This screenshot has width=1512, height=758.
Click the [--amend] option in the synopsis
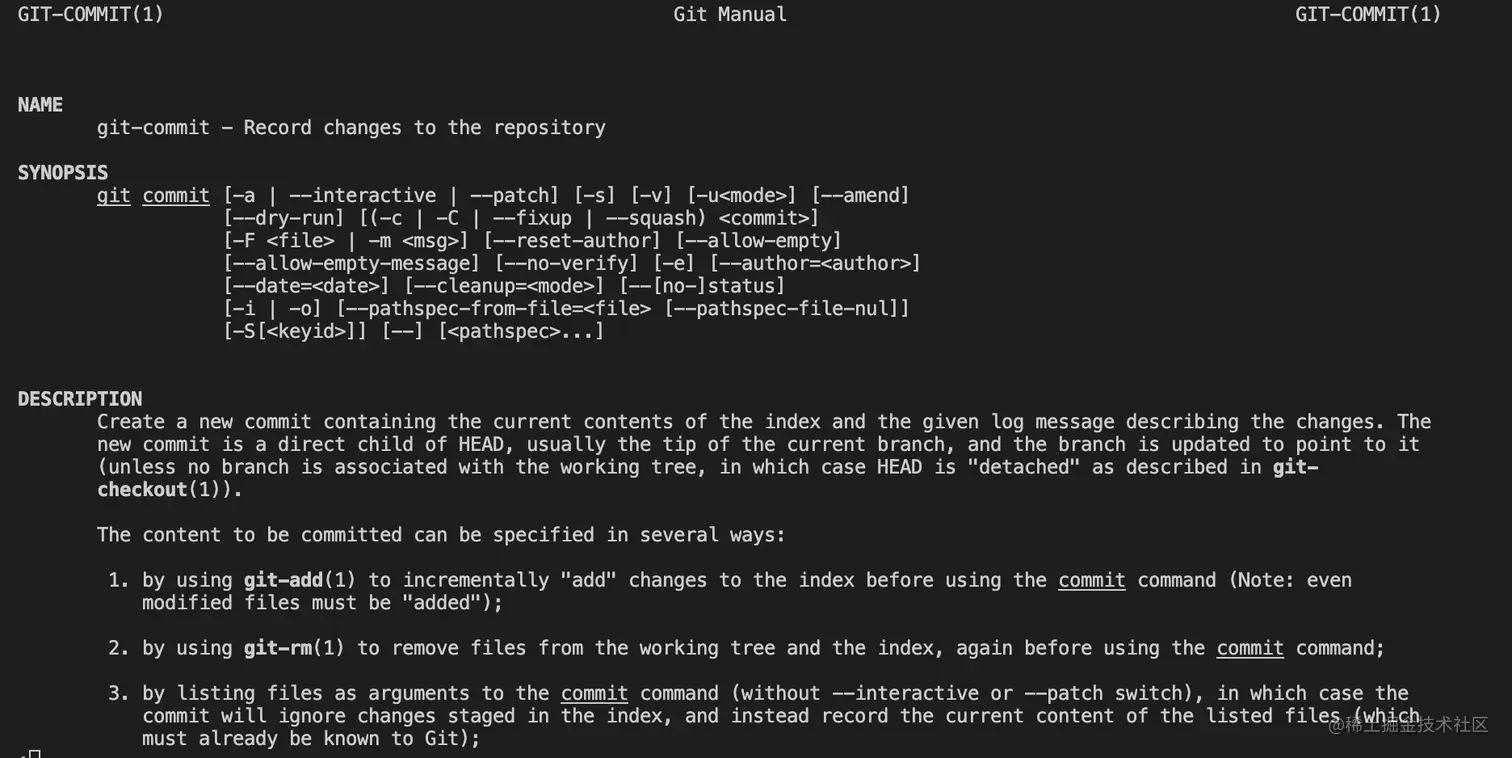pos(860,196)
